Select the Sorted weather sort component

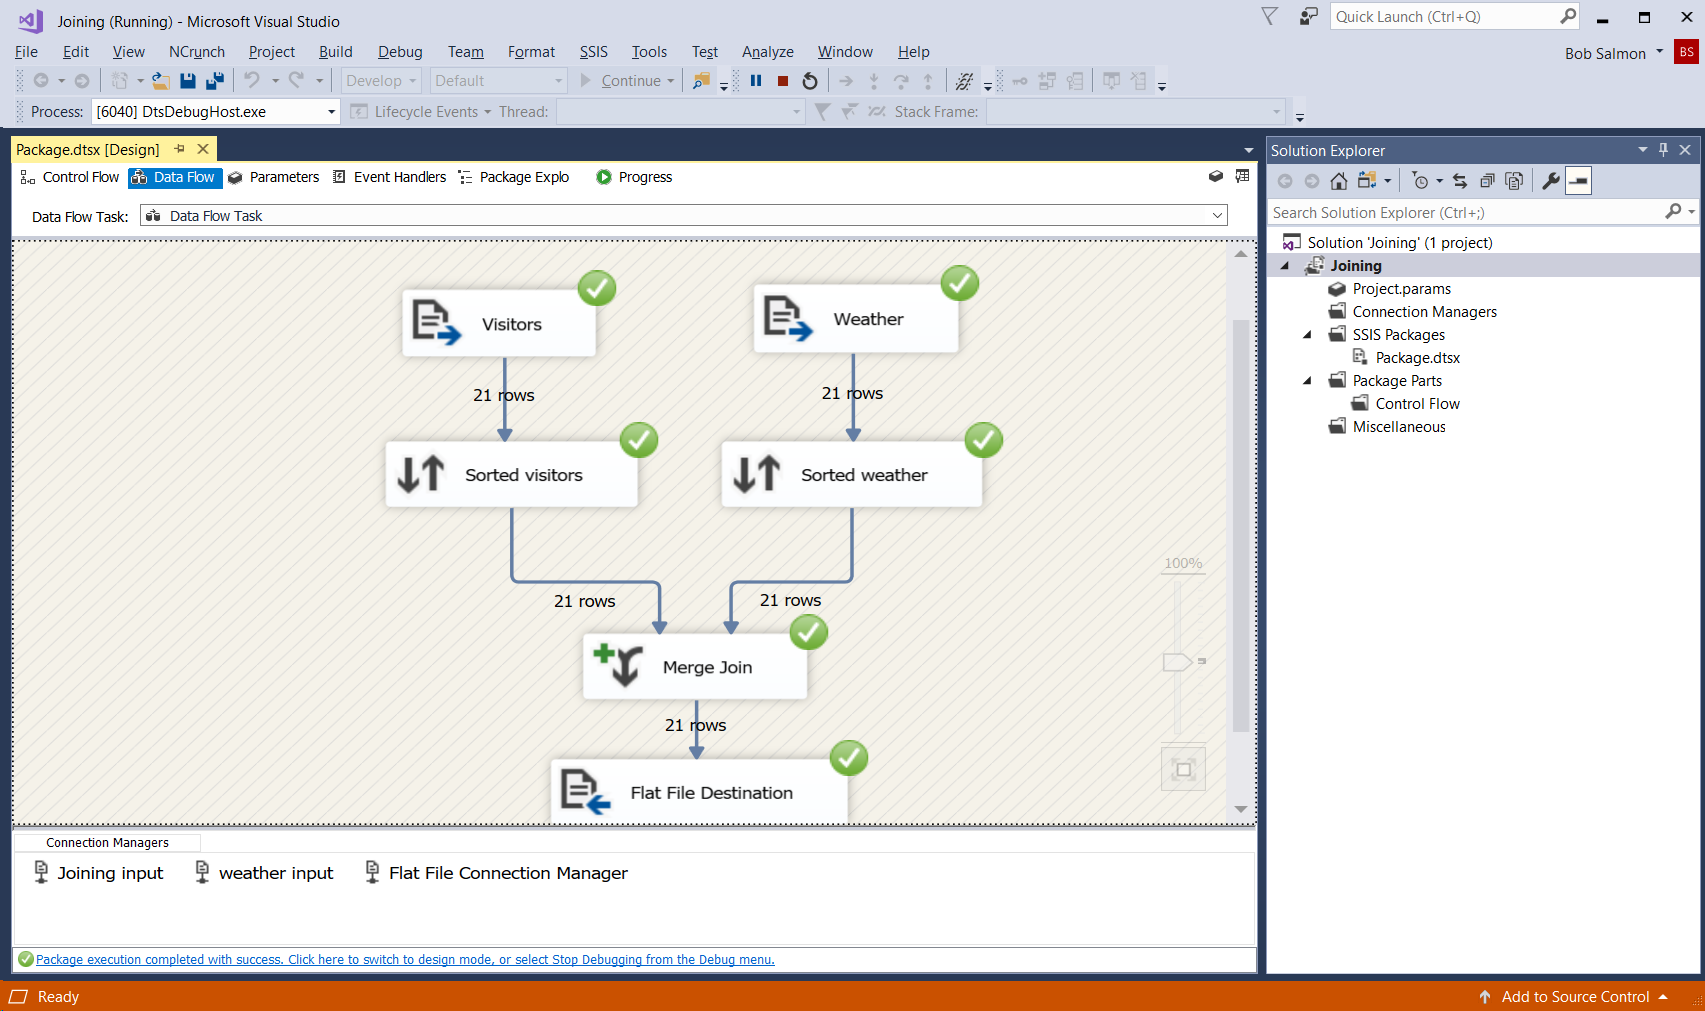852,475
